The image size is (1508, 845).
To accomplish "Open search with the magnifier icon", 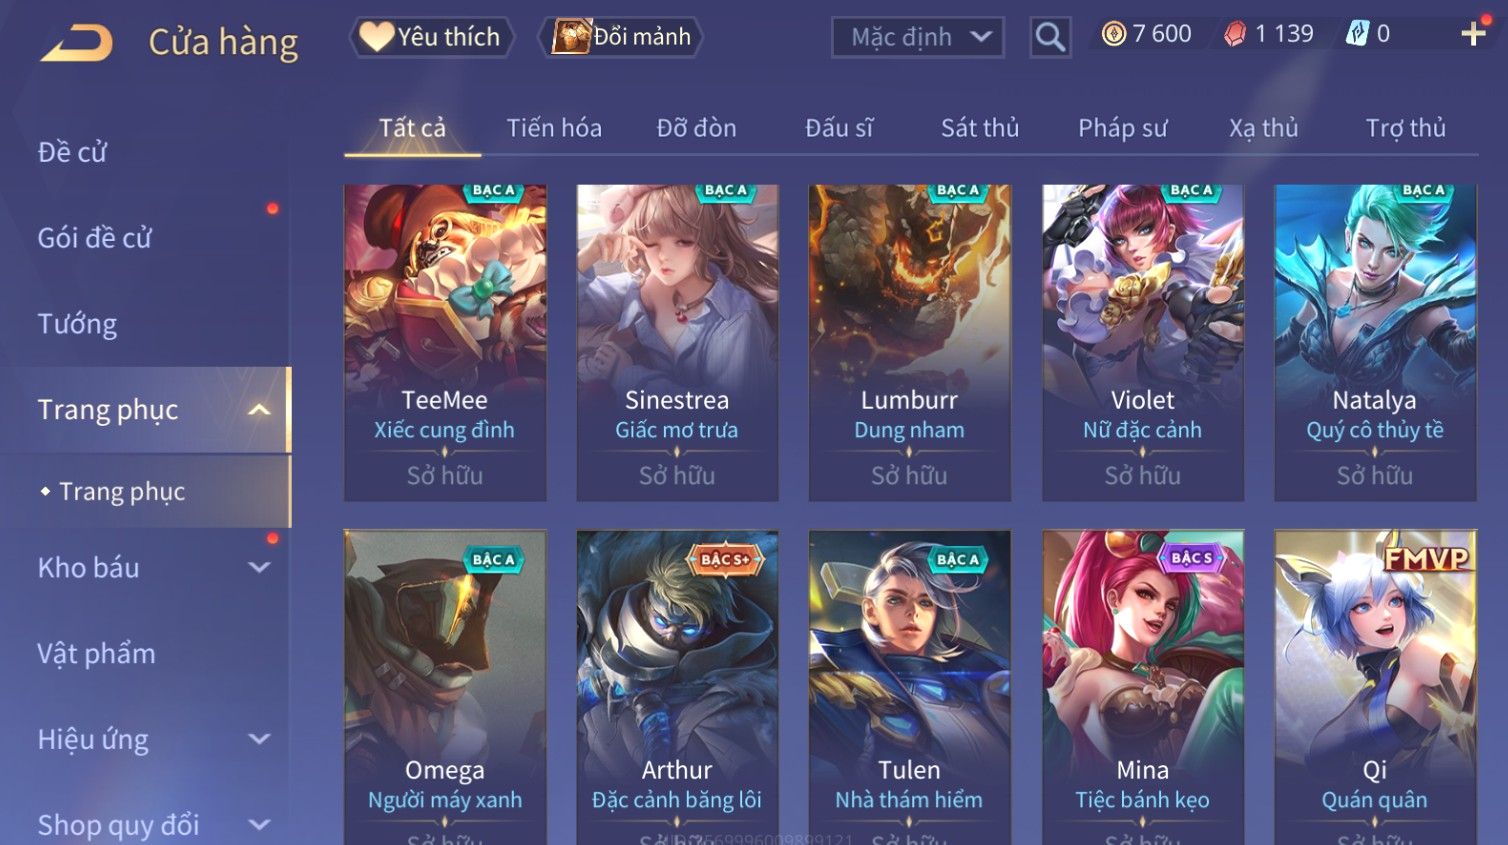I will 1050,38.
